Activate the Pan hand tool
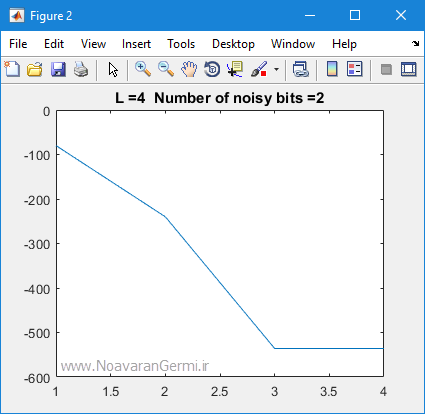Viewport: 425px width, 414px height. (189, 69)
